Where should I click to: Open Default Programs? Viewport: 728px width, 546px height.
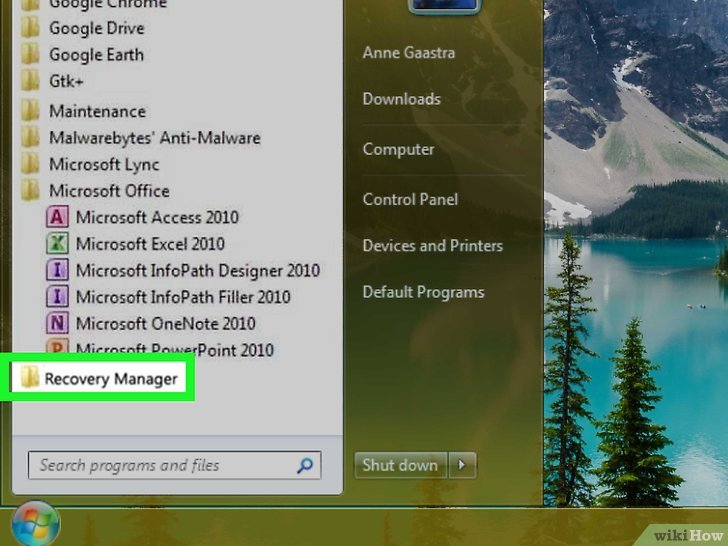[423, 292]
